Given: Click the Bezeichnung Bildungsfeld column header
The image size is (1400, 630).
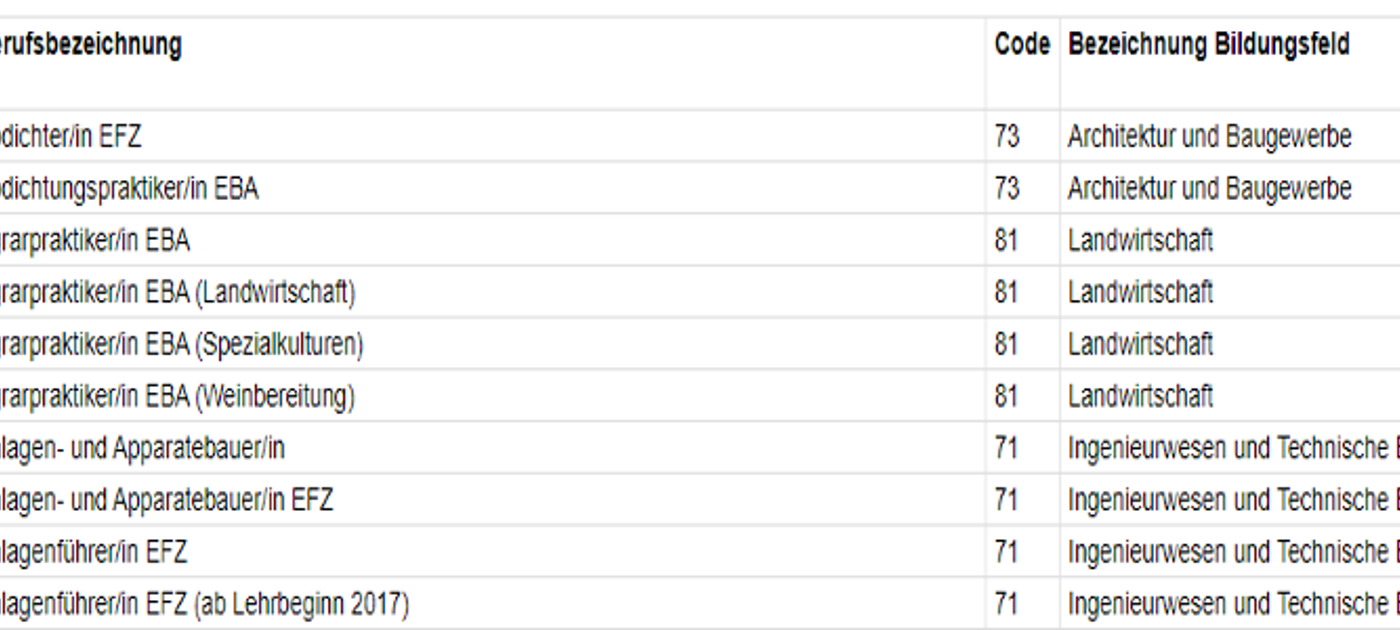Looking at the screenshot, I should pos(1208,45).
